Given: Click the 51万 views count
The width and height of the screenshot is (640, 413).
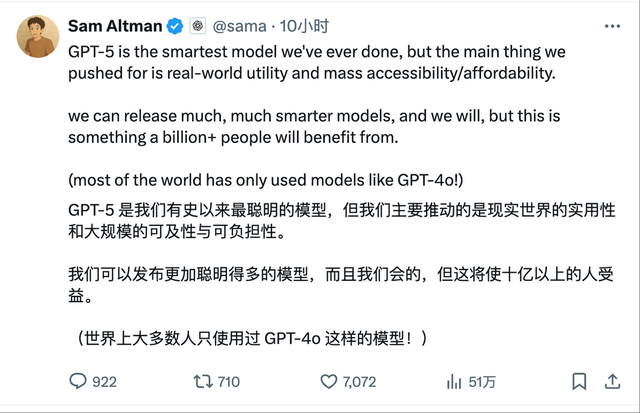Looking at the screenshot, I should coord(483,382).
